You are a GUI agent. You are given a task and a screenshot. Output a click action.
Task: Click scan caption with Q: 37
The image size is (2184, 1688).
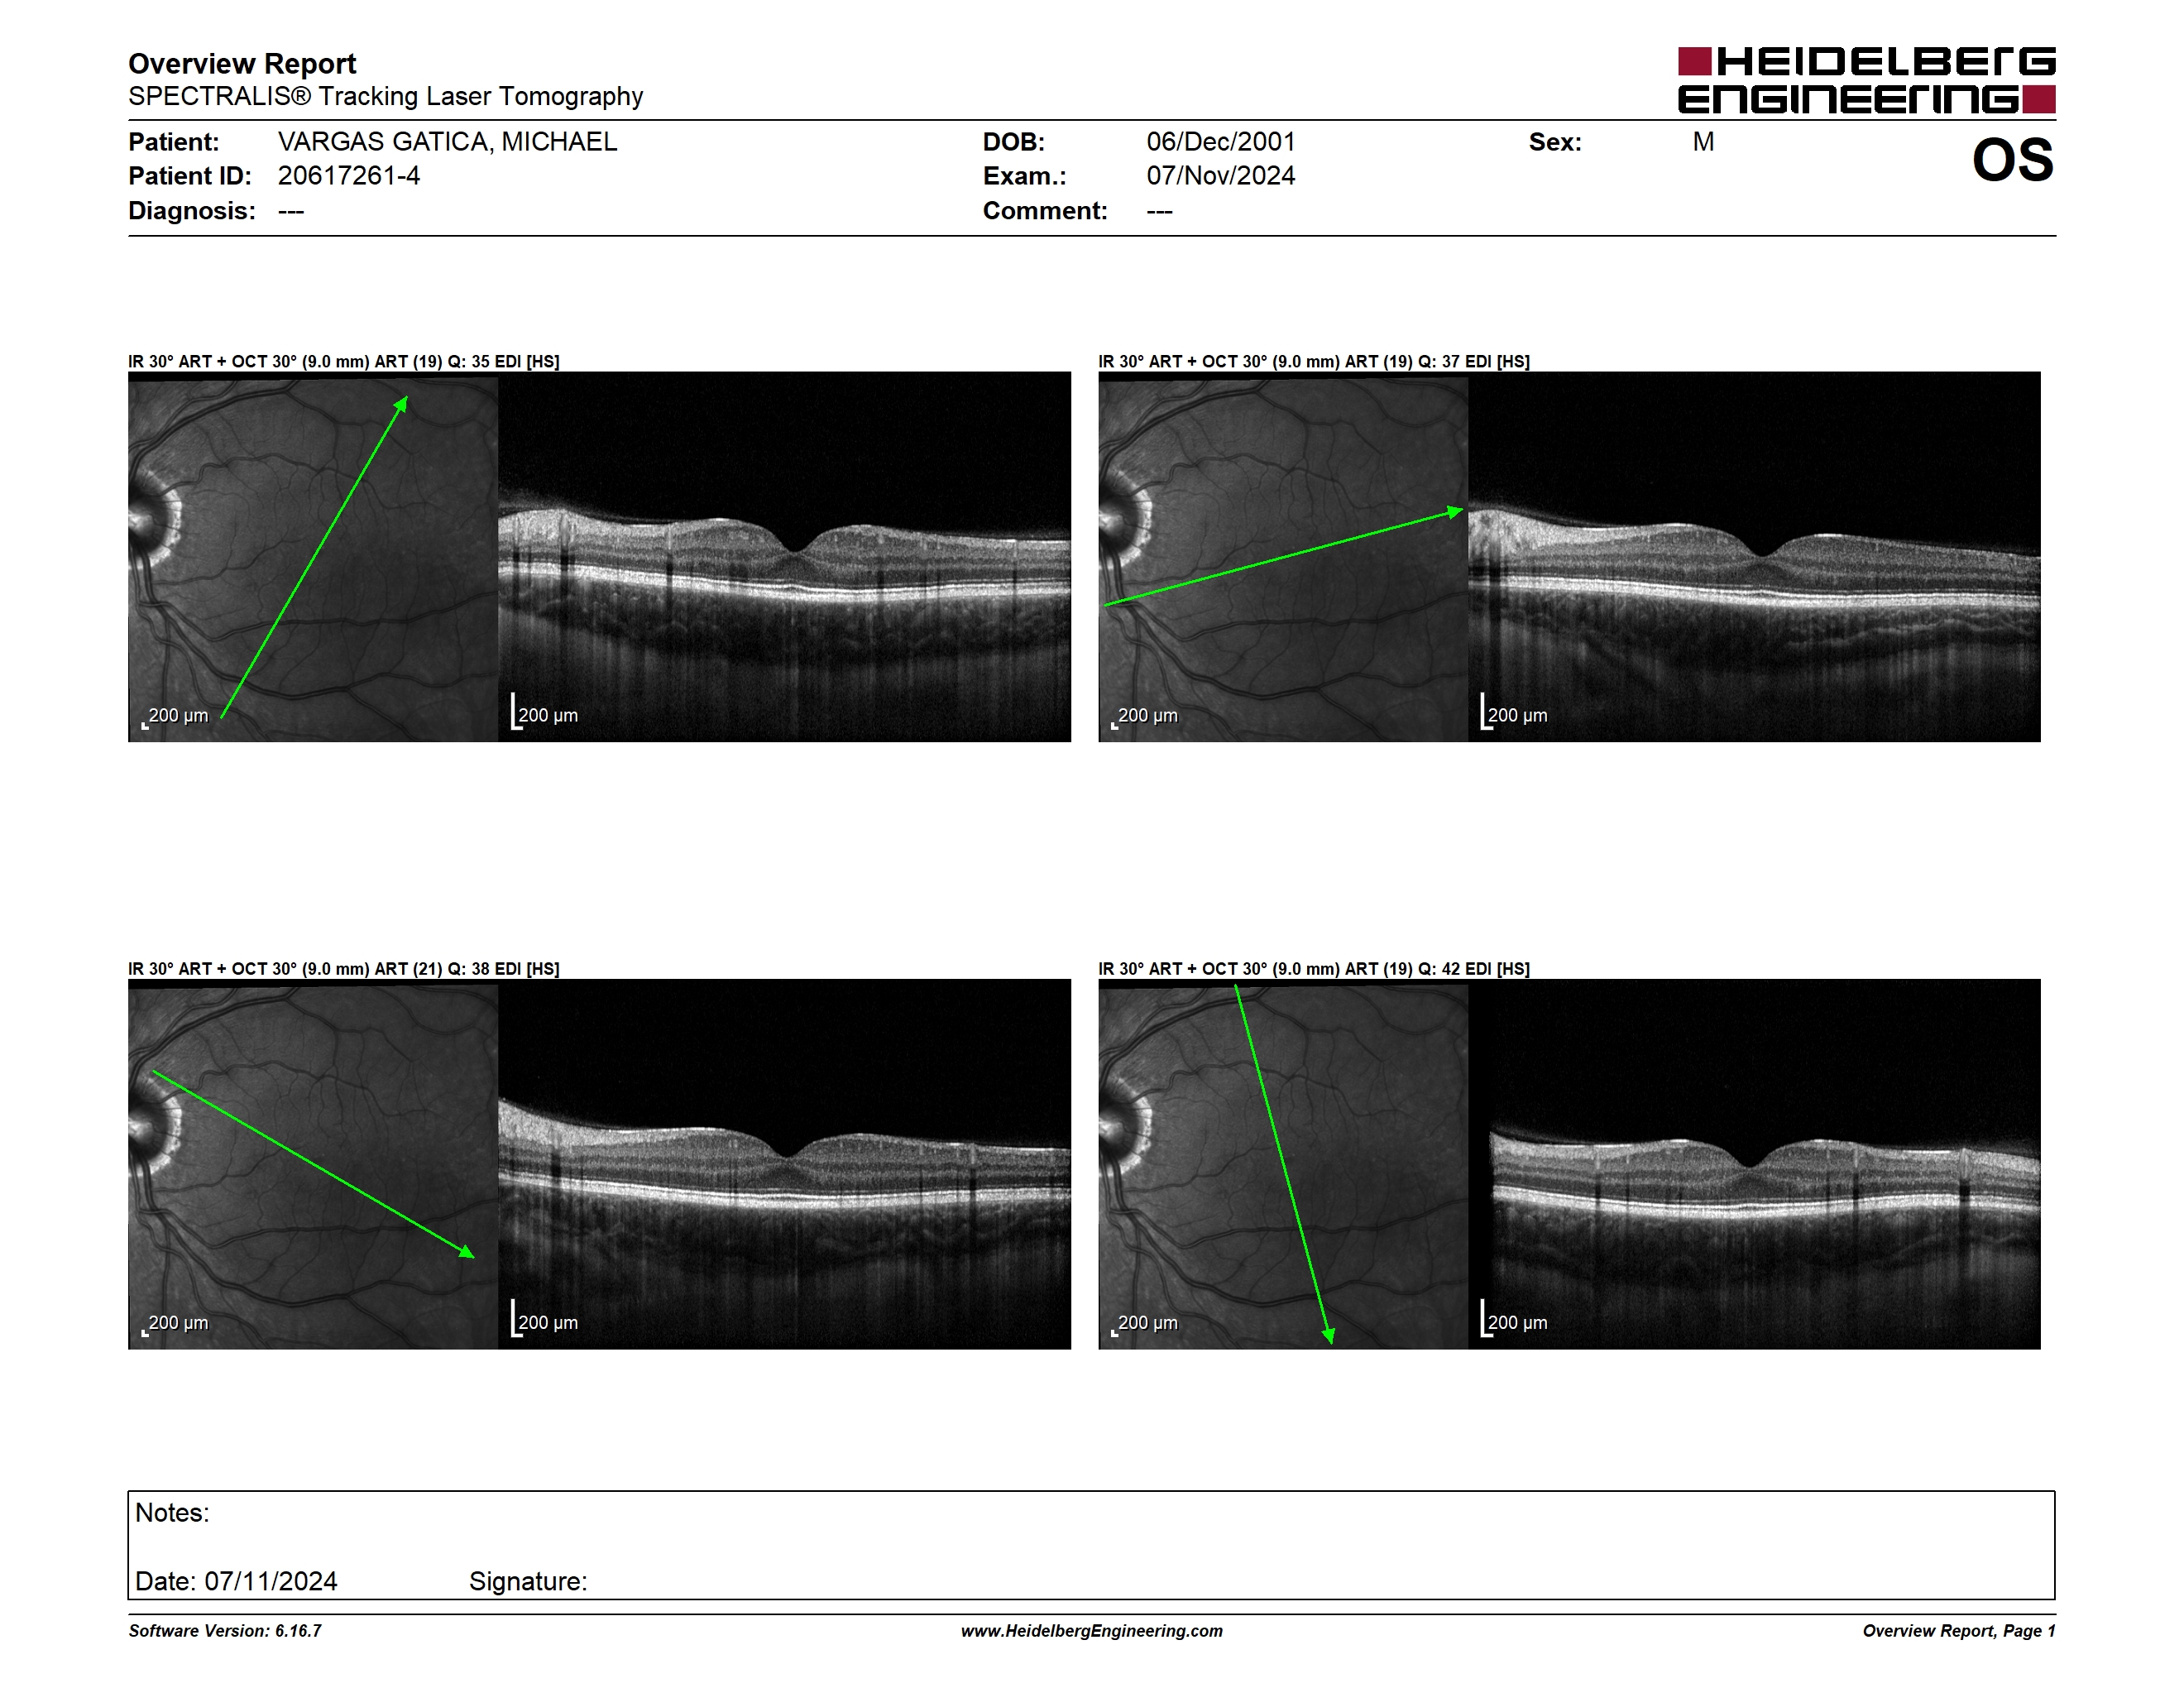pyautogui.click(x=1313, y=361)
